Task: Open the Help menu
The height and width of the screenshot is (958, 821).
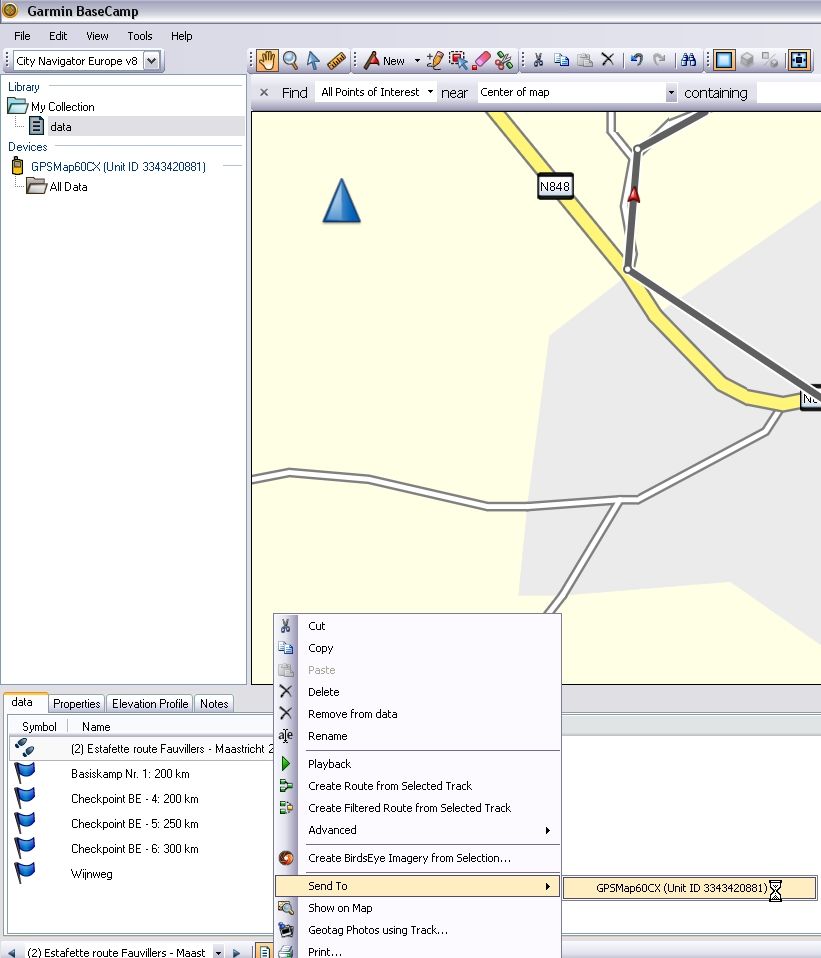Action: pyautogui.click(x=181, y=36)
